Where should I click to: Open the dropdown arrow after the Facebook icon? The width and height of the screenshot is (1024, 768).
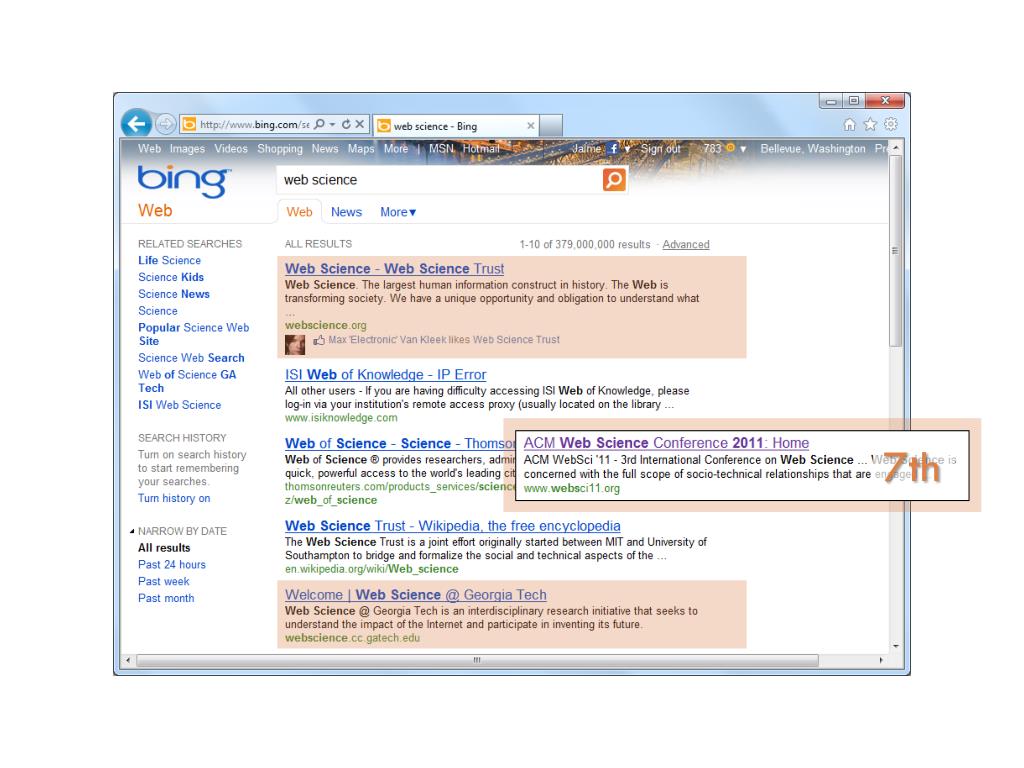627,149
